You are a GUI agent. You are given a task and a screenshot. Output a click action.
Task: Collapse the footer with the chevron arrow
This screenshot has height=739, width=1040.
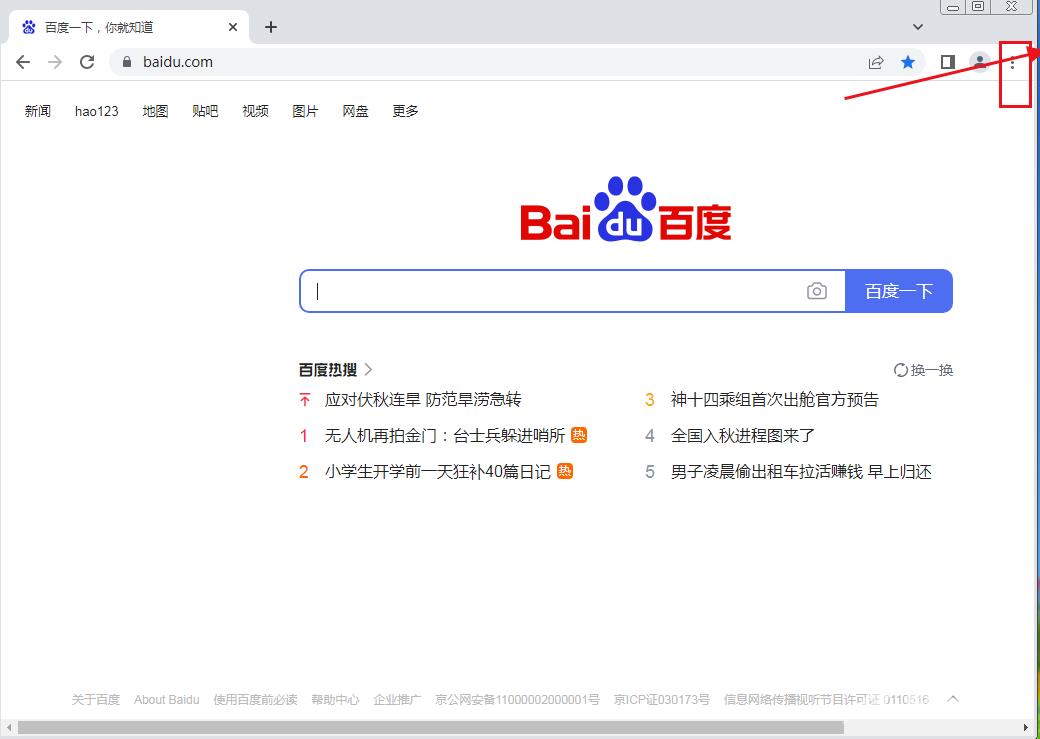pos(952,699)
